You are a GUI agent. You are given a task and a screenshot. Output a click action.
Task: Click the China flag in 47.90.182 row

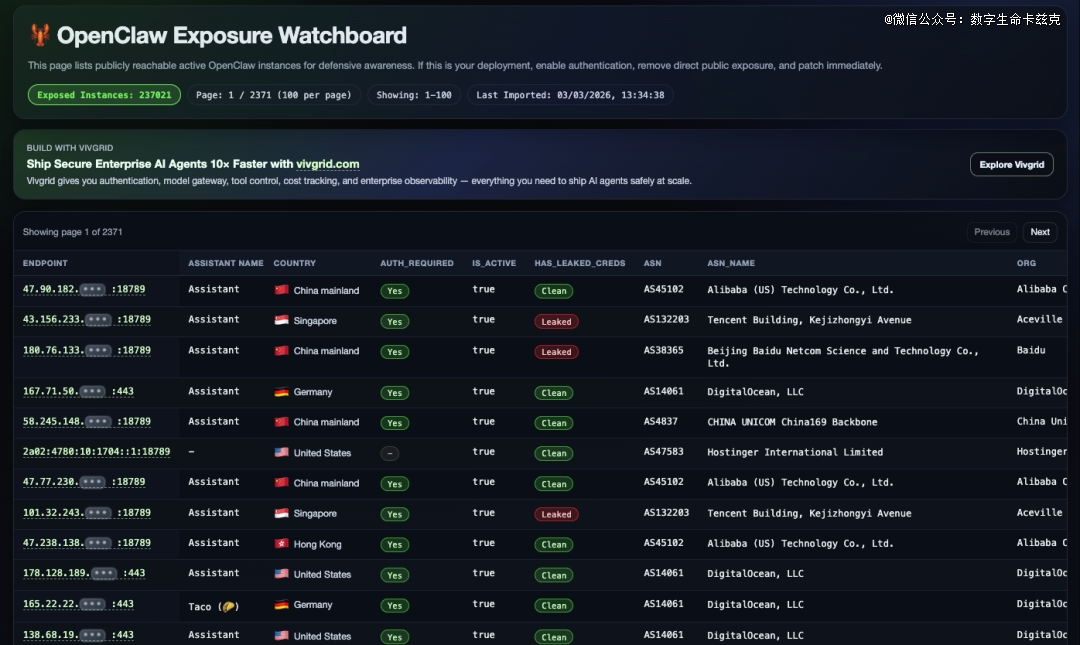coord(281,291)
